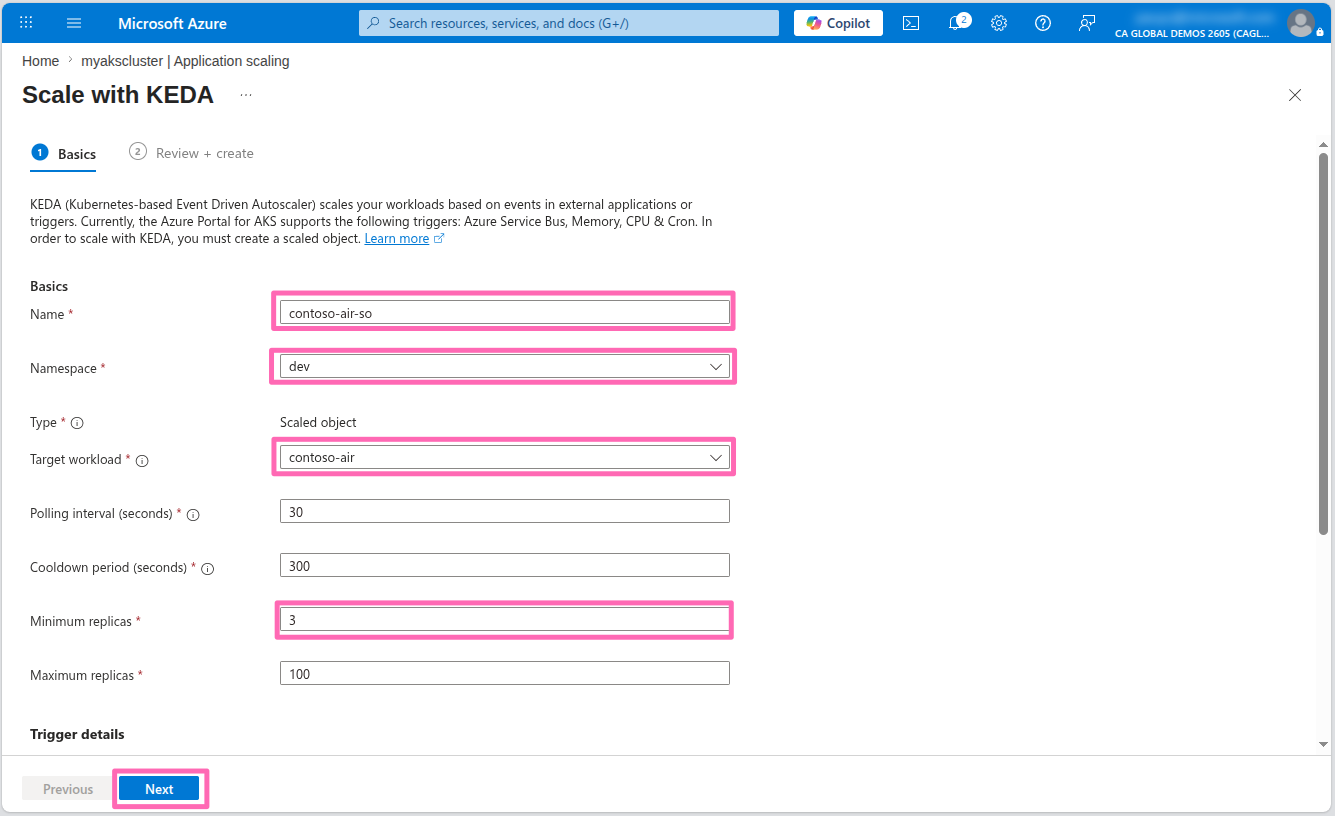
Task: Open the portal hamburger menu
Action: [74, 23]
